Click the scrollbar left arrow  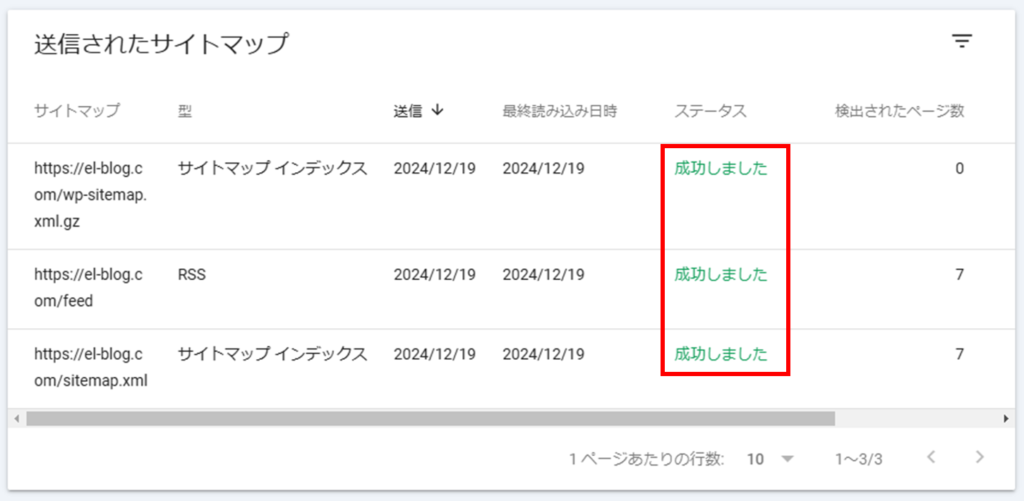pos(16,419)
